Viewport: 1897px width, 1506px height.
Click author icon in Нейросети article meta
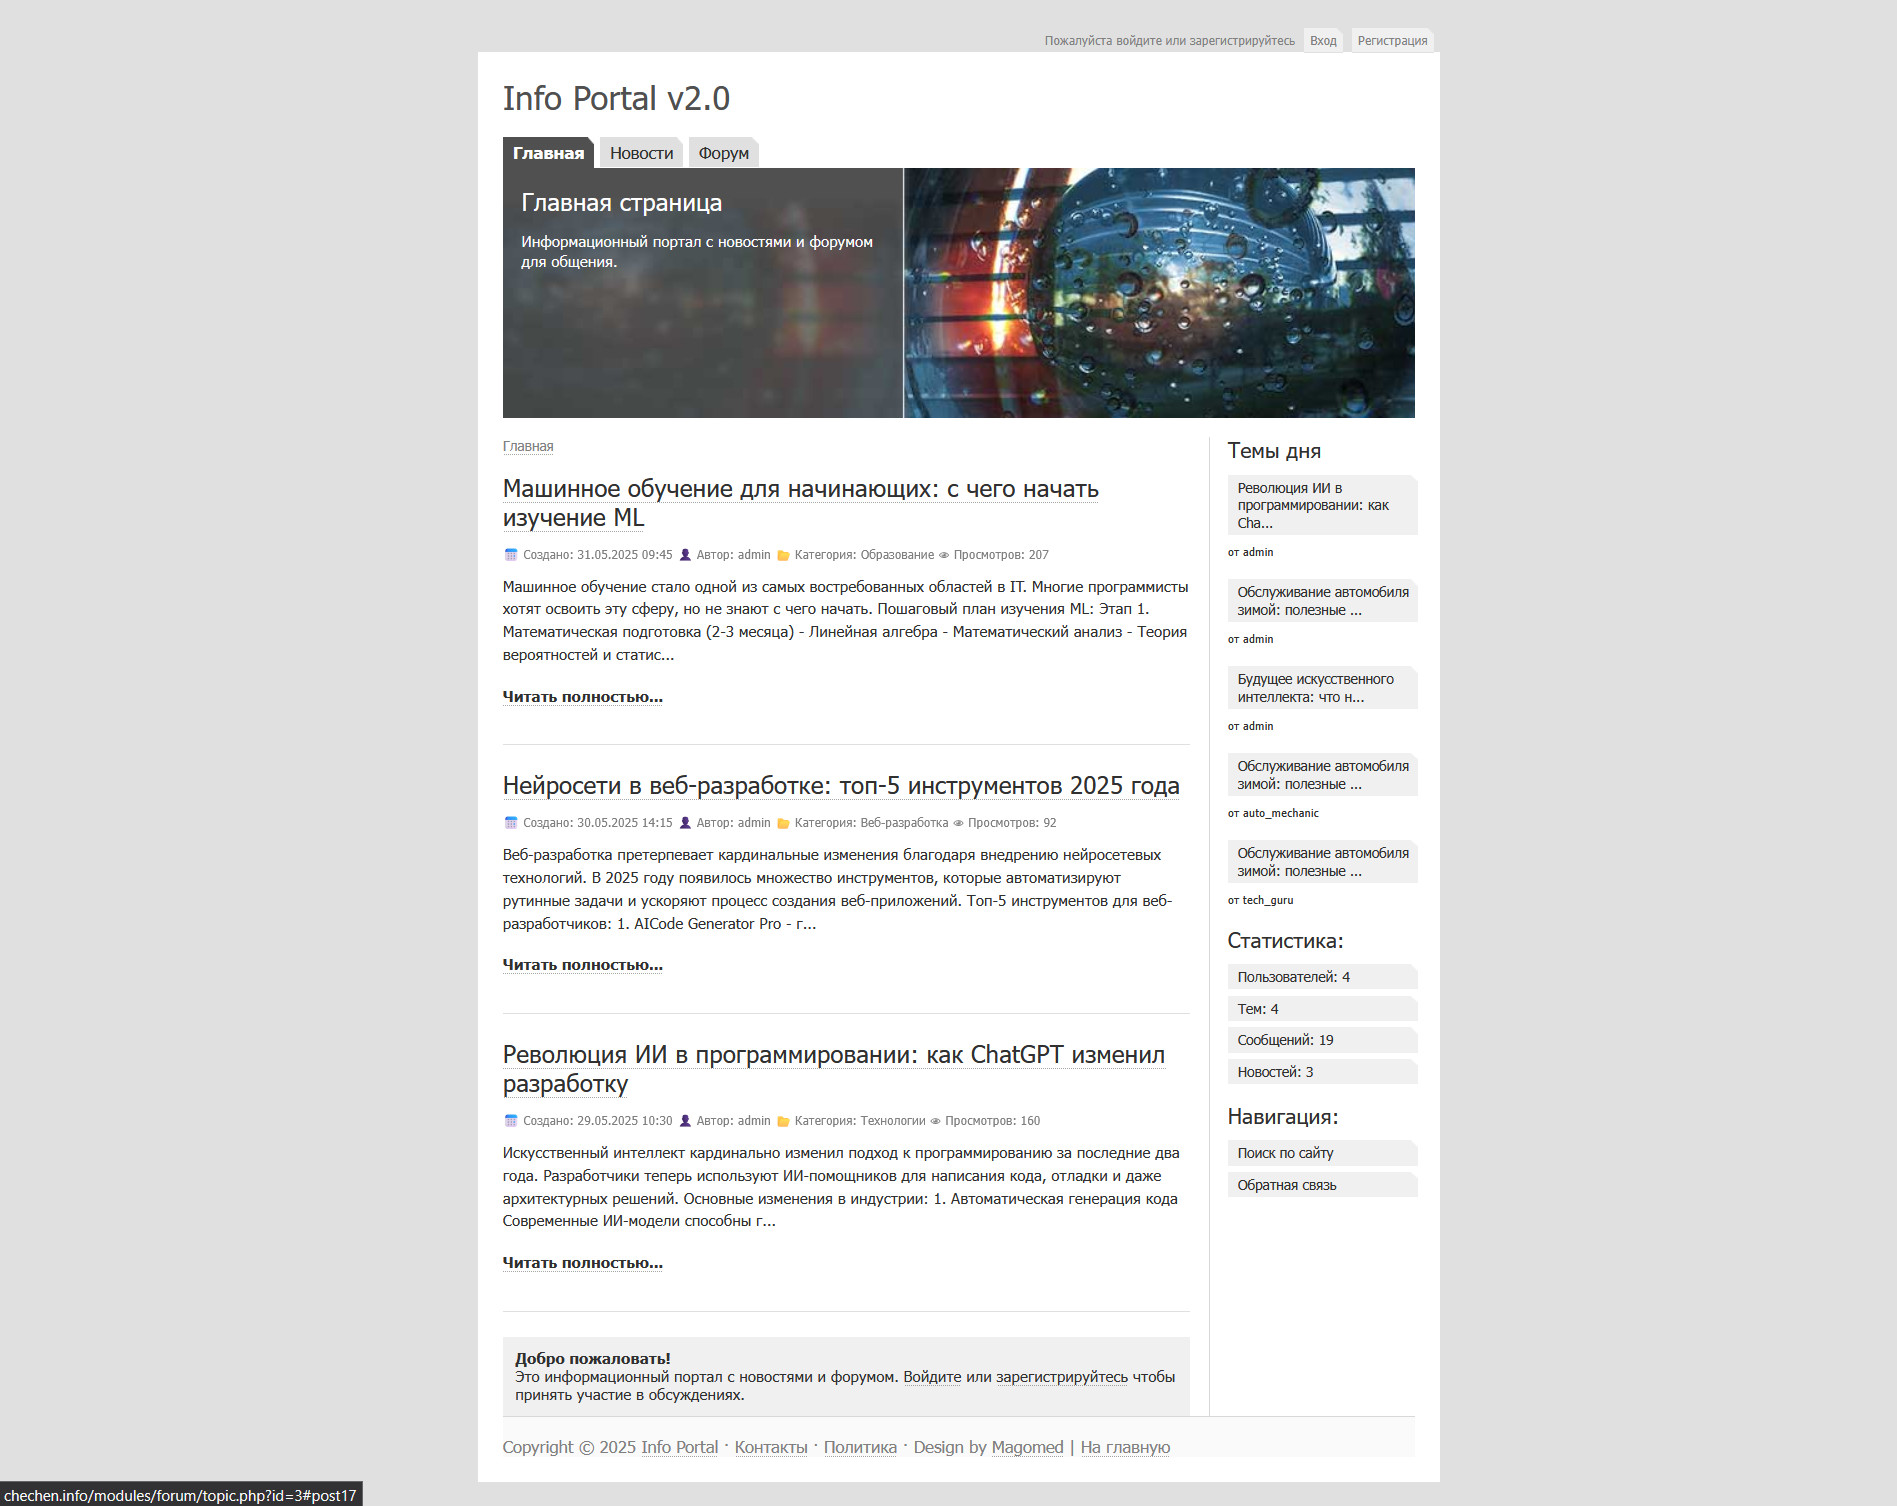685,823
